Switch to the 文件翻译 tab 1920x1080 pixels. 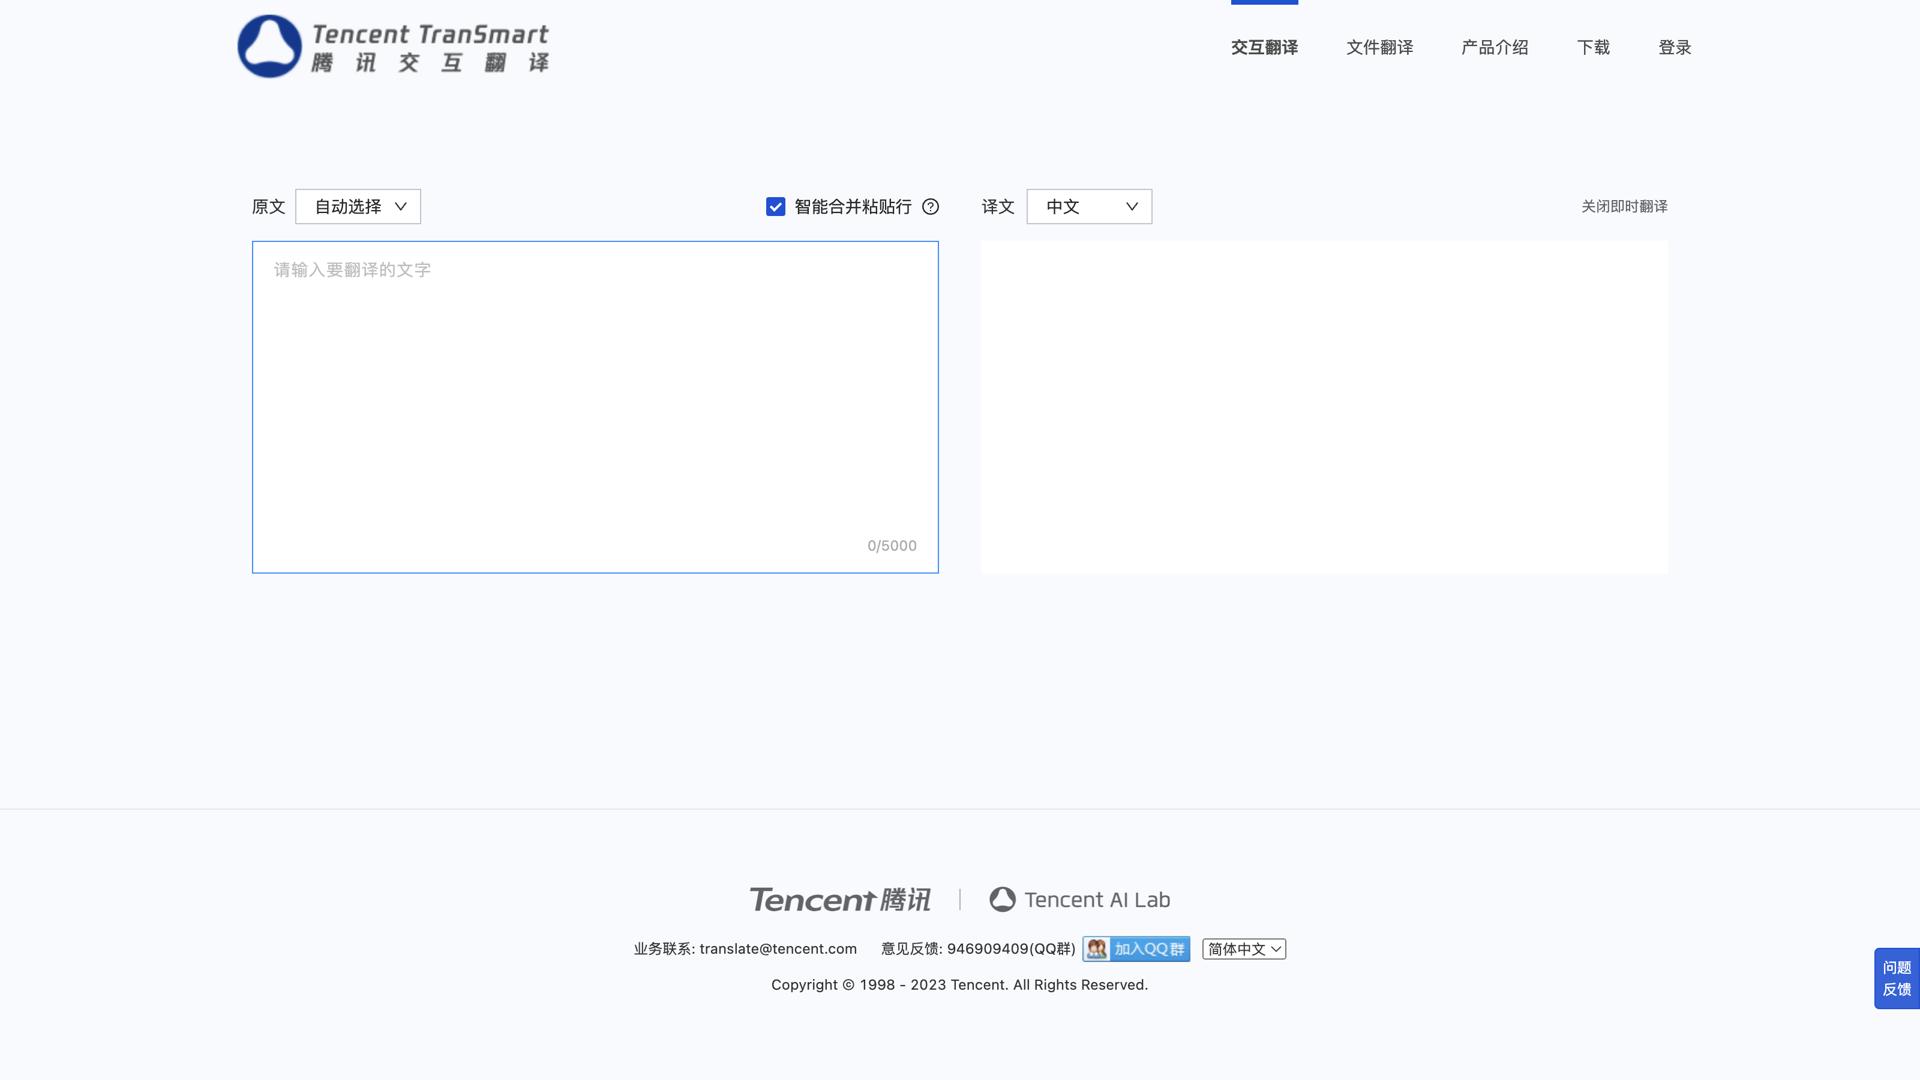1379,47
